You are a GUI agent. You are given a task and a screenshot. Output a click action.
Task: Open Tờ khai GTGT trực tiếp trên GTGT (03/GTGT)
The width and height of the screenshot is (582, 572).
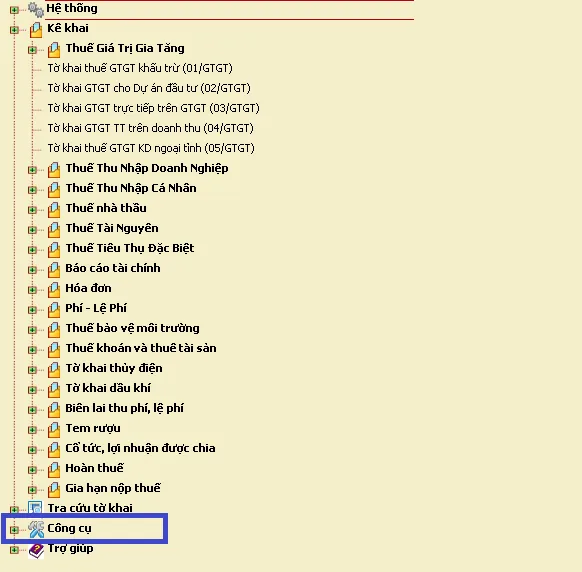[153, 108]
